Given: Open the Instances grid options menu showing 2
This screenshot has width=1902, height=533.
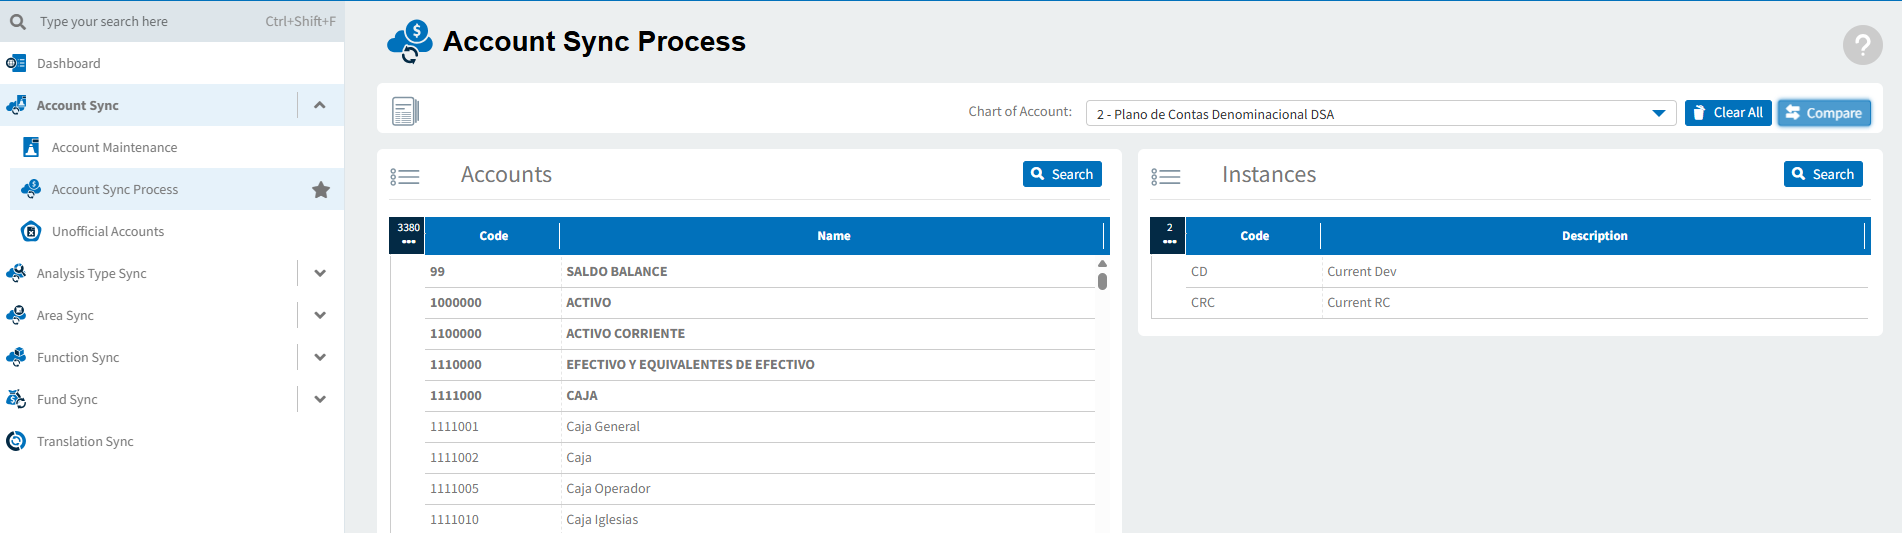Looking at the screenshot, I should (x=1168, y=235).
